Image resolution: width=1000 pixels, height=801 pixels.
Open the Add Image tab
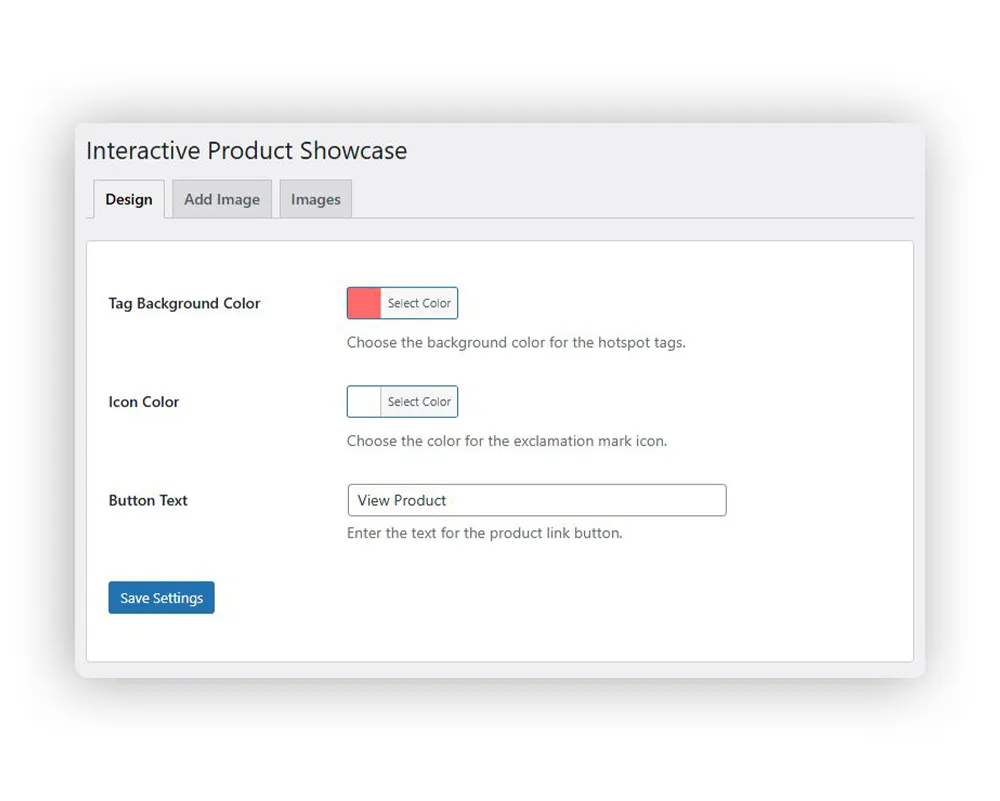(222, 199)
